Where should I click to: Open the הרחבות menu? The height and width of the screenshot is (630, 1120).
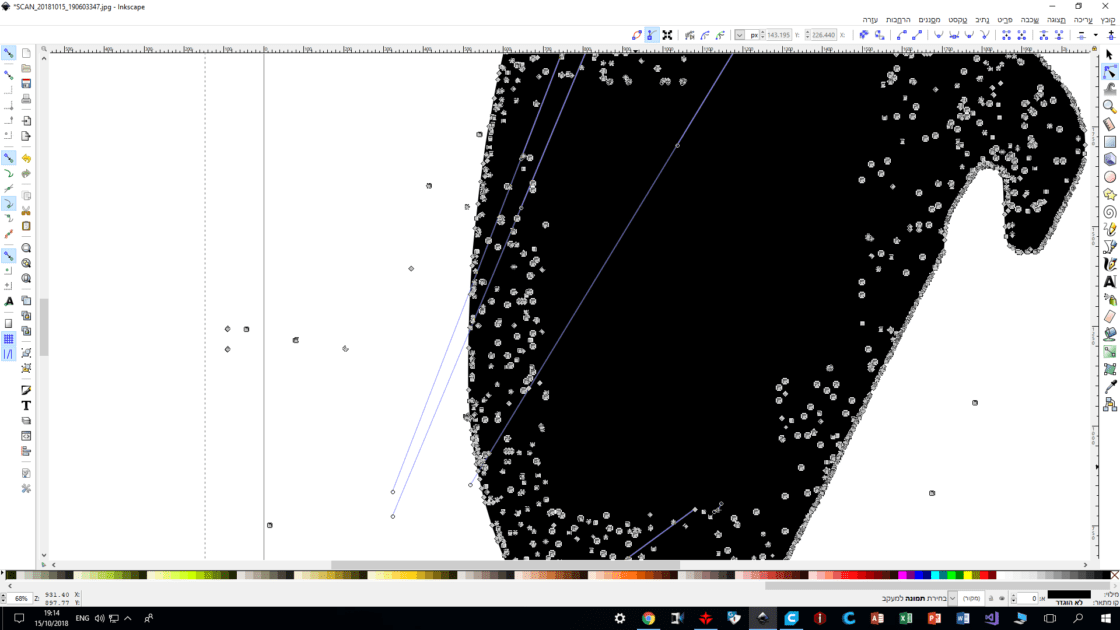(x=898, y=20)
